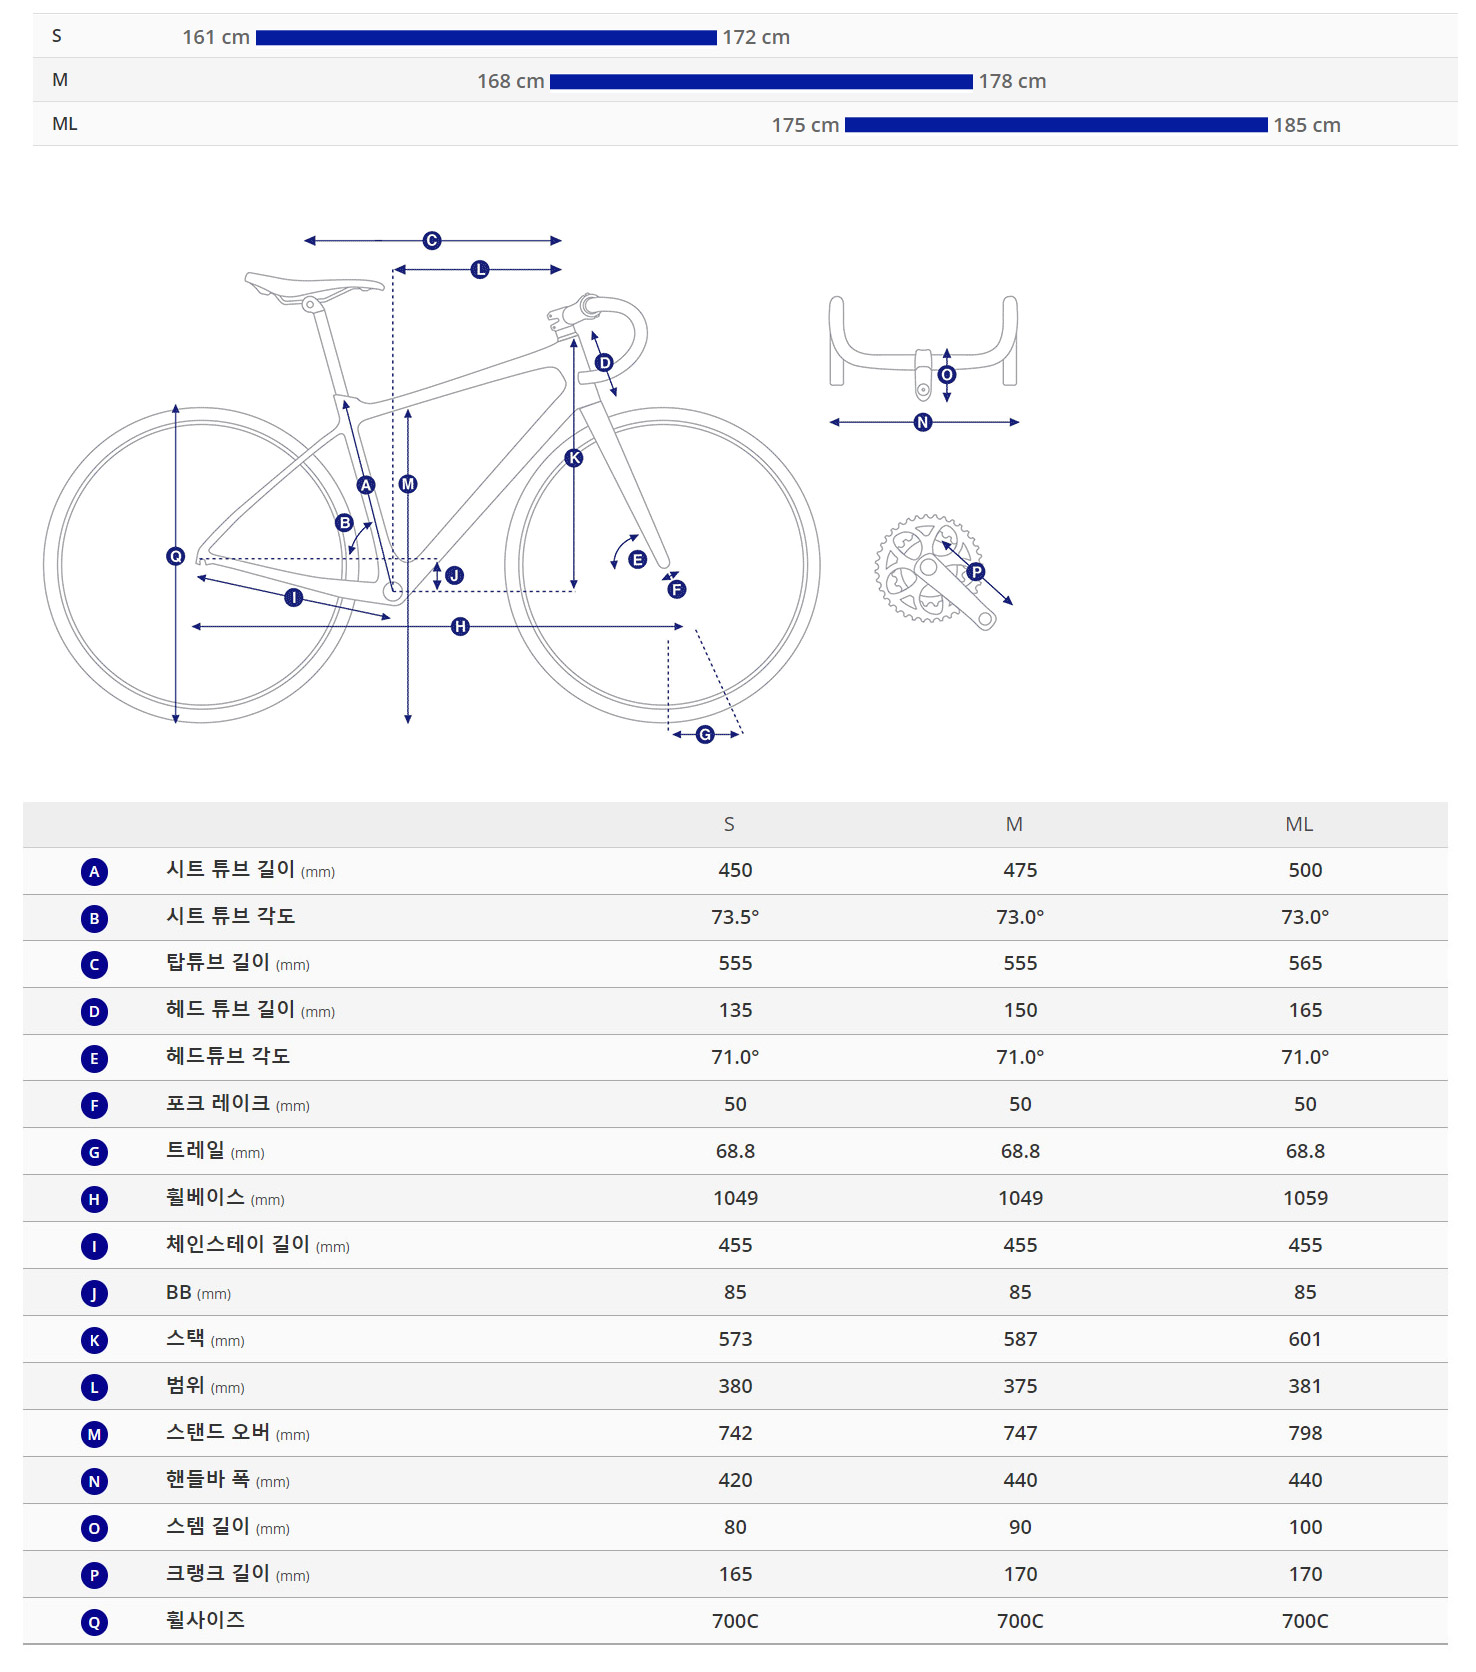Click the L reach marker on bike diagram
Viewport: 1476px width, 1672px height.
[x=480, y=270]
